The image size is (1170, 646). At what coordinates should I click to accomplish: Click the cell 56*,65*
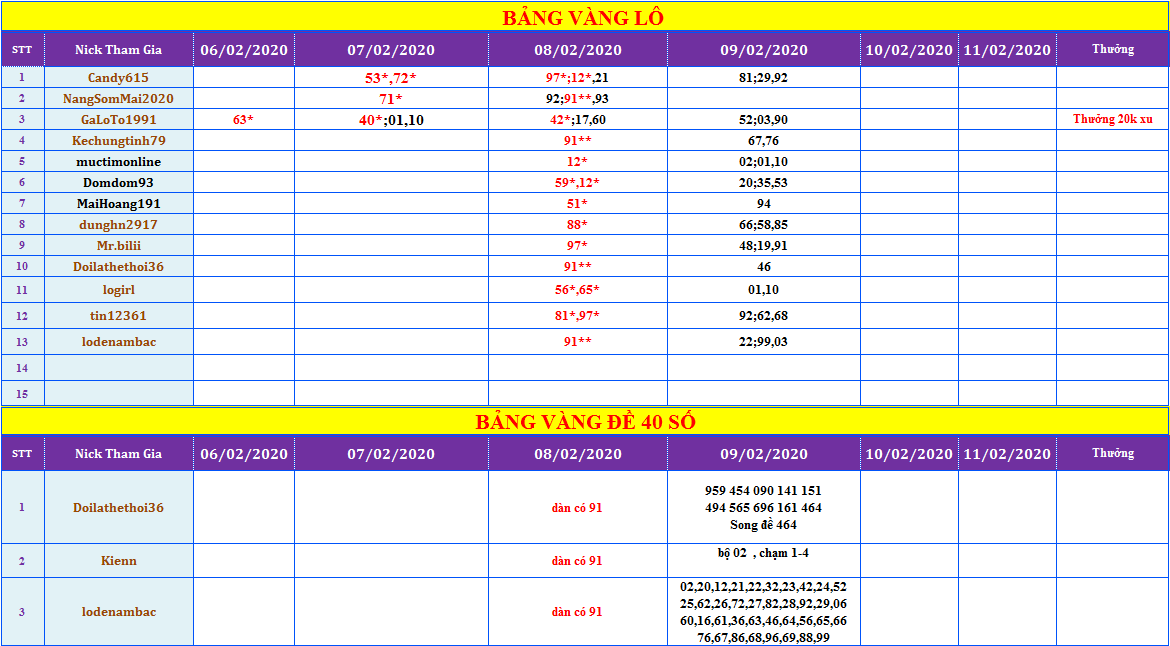tap(578, 289)
